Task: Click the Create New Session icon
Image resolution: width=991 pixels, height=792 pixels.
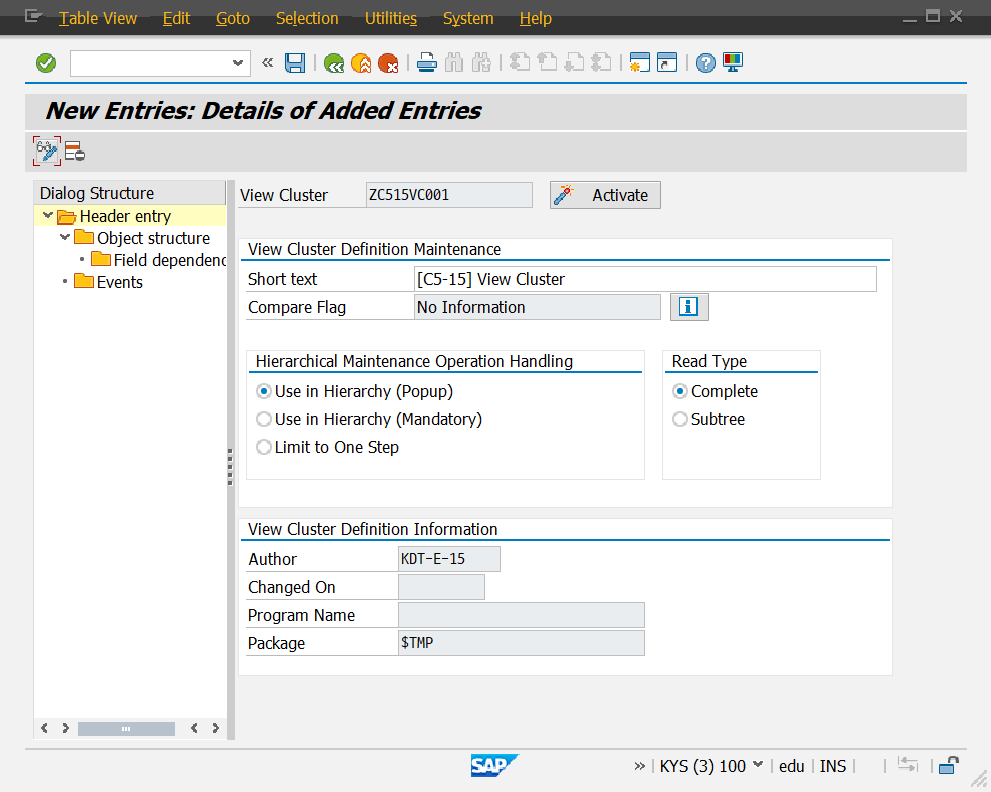Action: coord(640,63)
